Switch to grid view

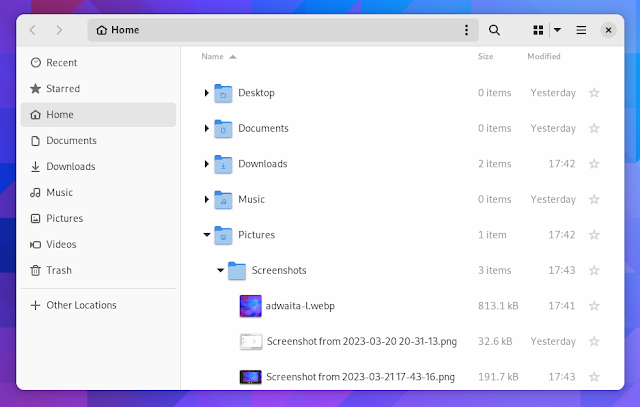[x=538, y=30]
